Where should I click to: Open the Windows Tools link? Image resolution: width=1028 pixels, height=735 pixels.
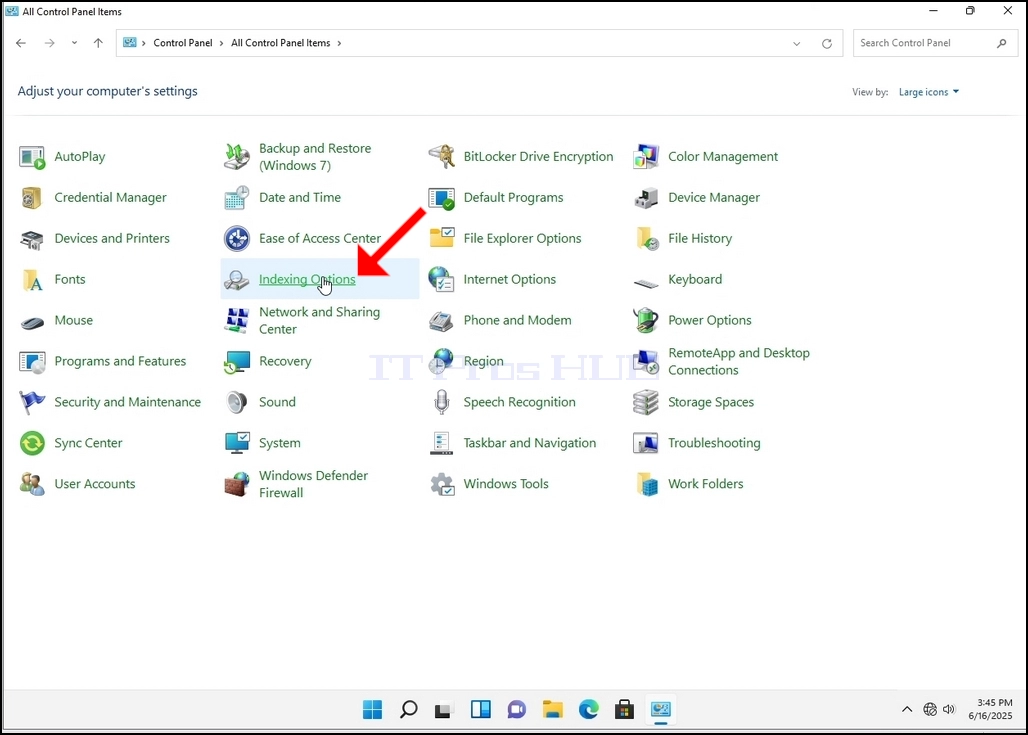pos(505,484)
